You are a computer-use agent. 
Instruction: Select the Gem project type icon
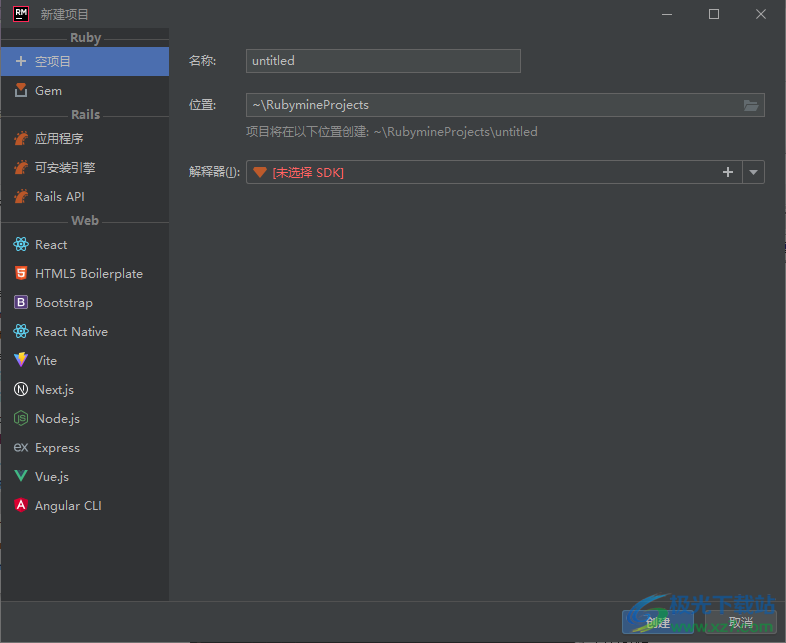click(x=21, y=91)
